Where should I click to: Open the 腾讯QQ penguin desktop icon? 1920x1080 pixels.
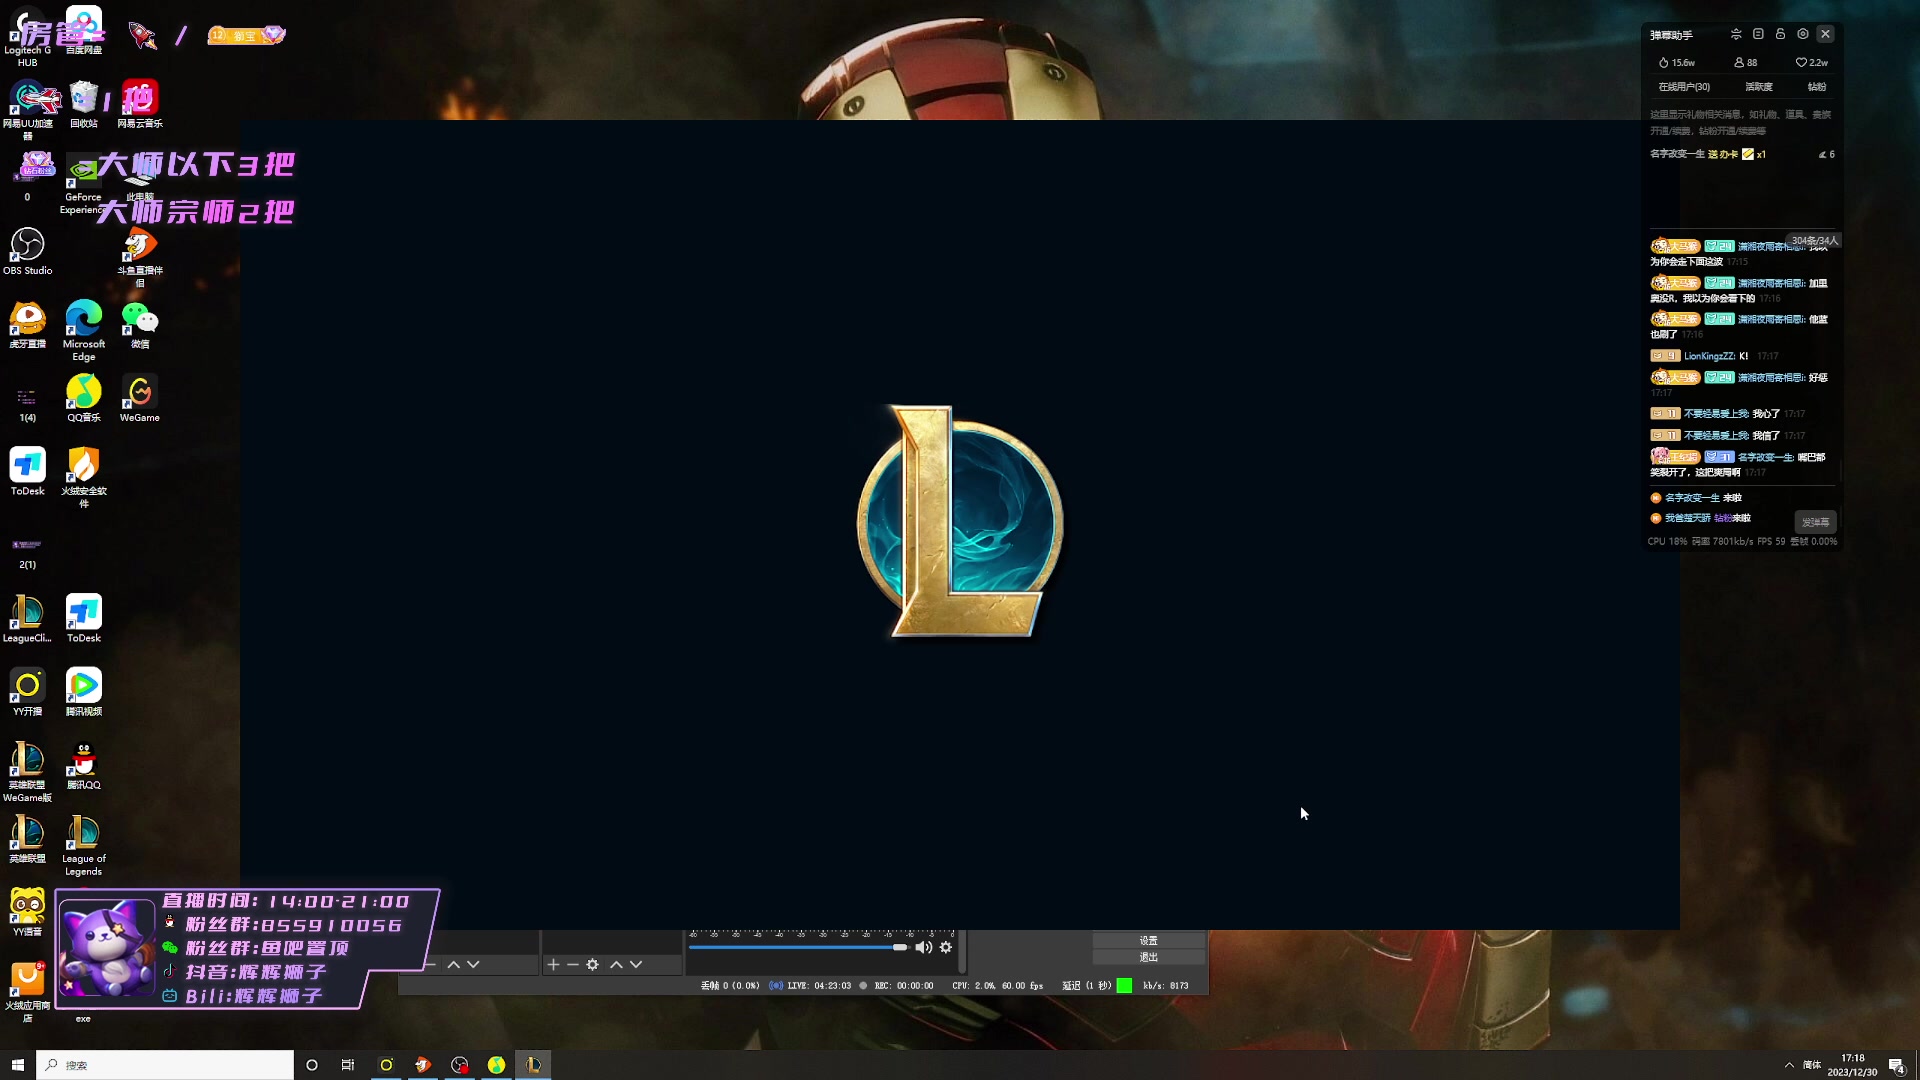tap(84, 766)
